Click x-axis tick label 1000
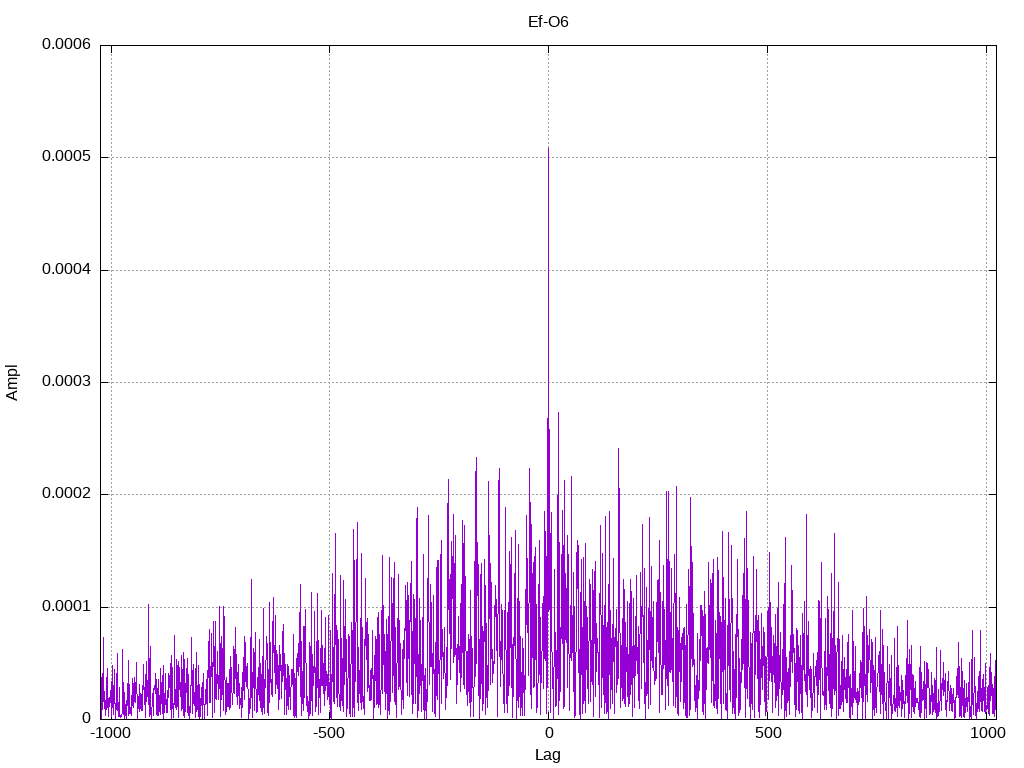The width and height of the screenshot is (1024, 768). (x=987, y=733)
